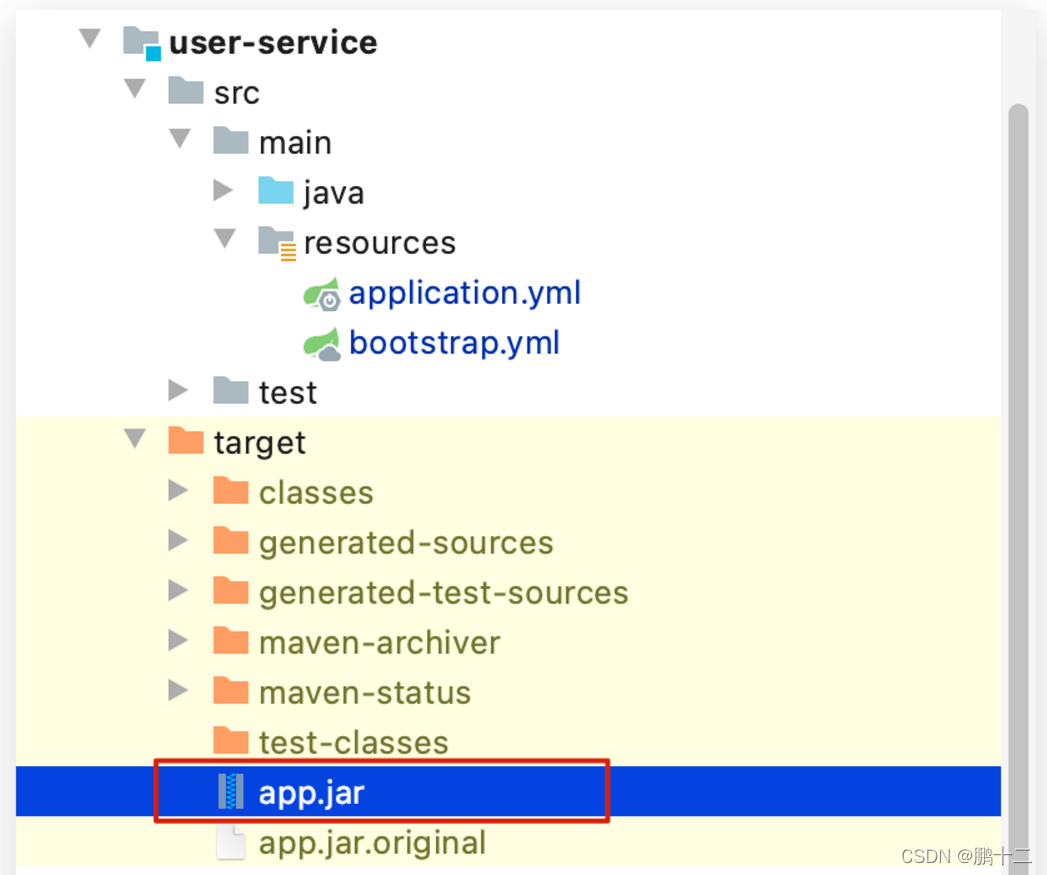Viewport: 1047px width, 875px height.
Task: Click the archive icon of app.jar
Action: (232, 791)
